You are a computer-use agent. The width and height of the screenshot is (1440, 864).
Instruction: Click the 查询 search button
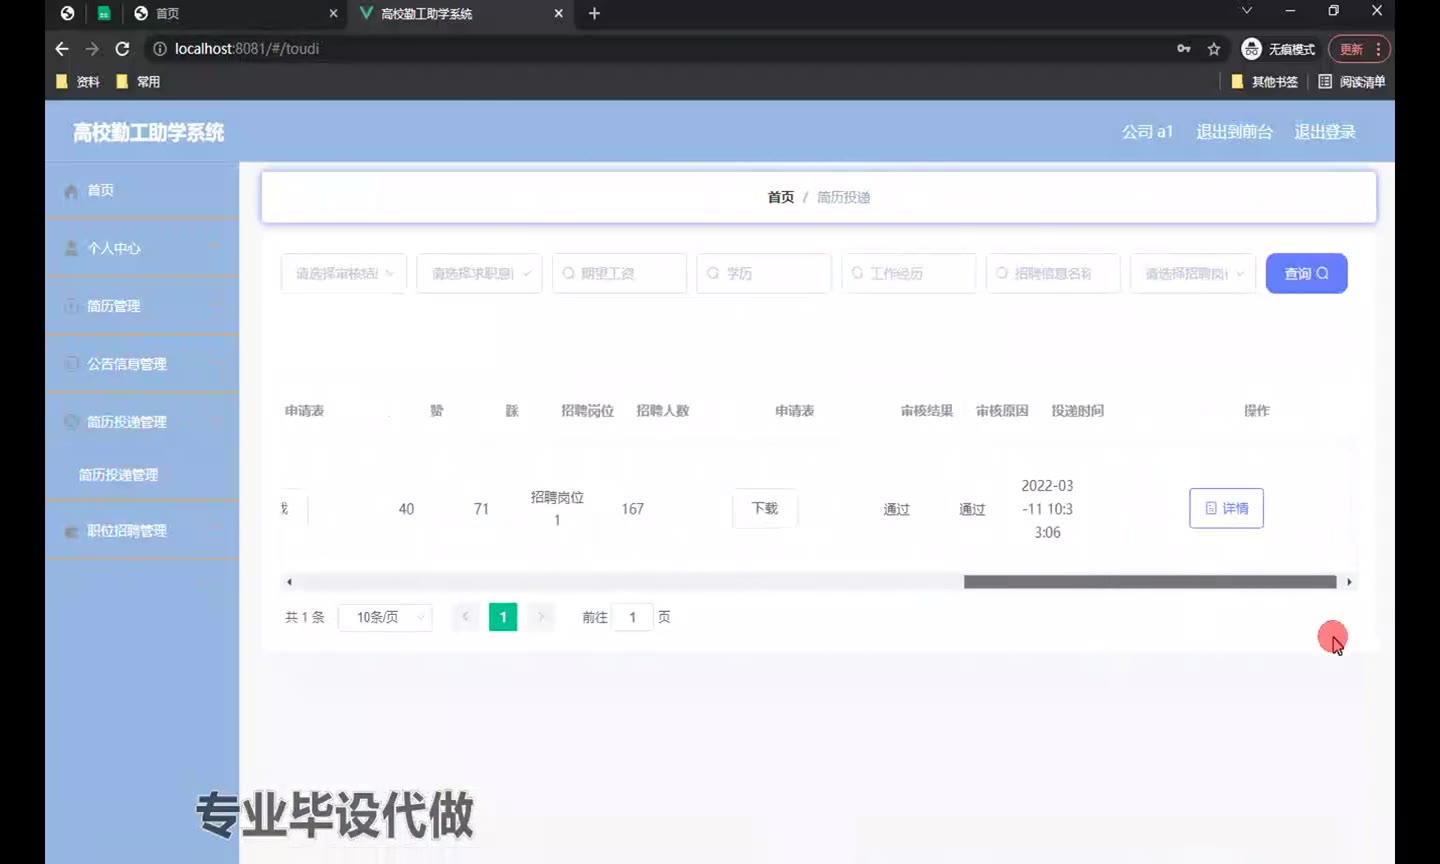(x=1306, y=273)
